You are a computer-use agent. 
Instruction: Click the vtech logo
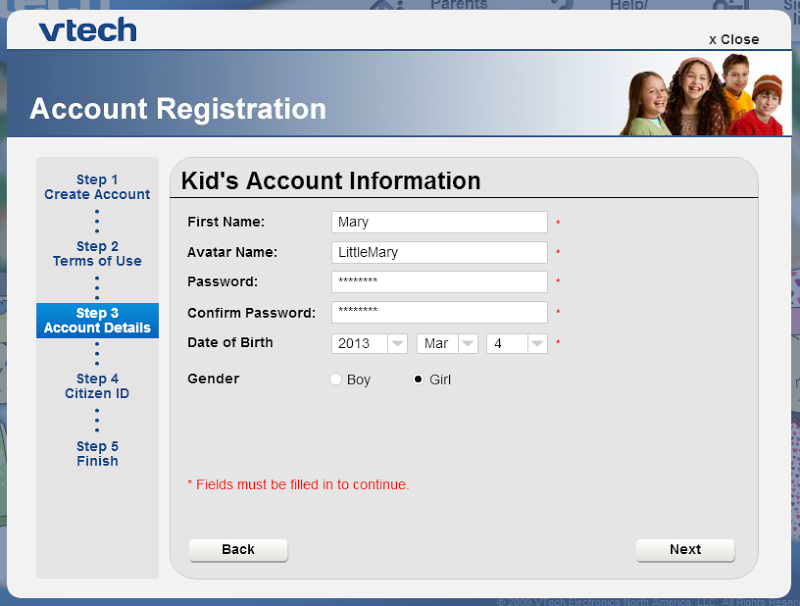tap(88, 30)
